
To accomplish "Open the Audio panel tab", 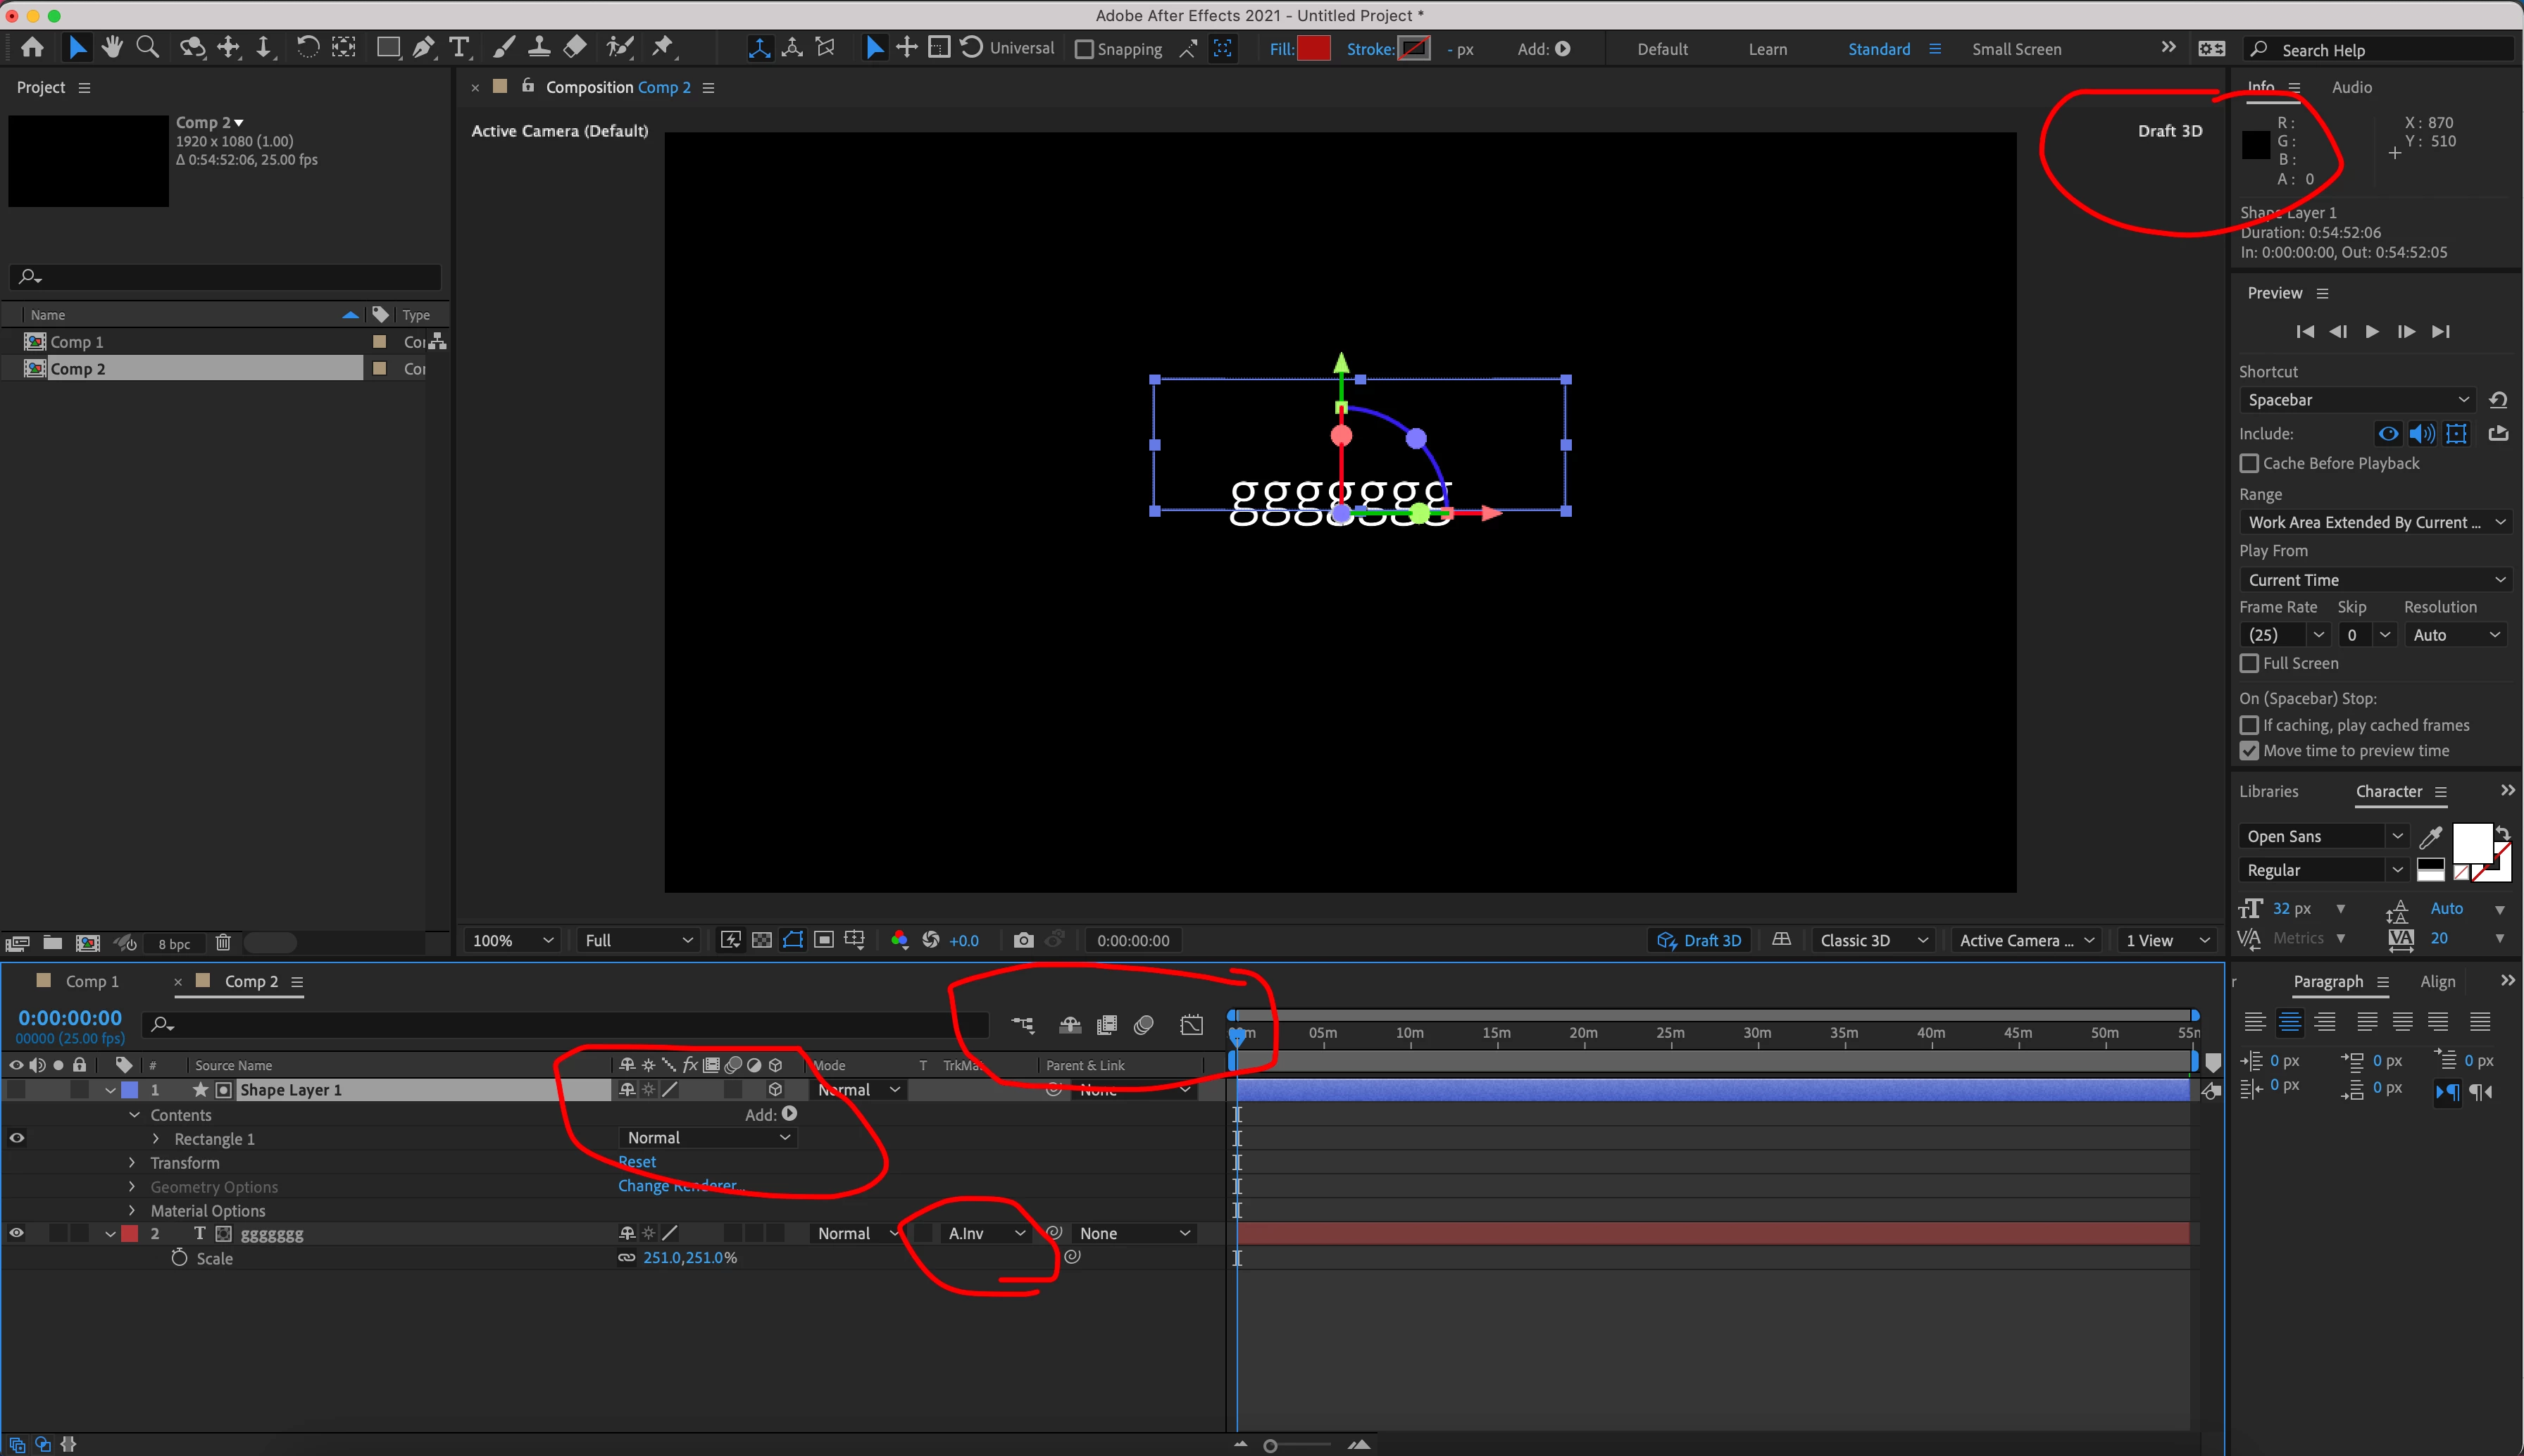I will point(2351,87).
